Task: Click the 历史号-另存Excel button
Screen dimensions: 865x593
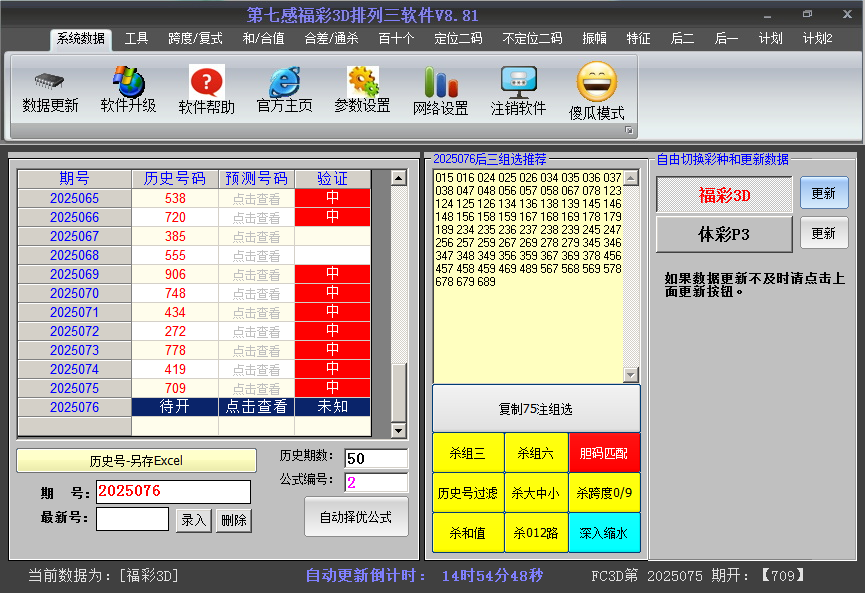Action: click(x=136, y=461)
